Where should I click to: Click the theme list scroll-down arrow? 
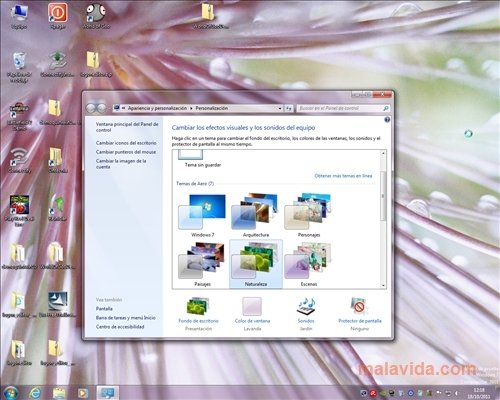[x=383, y=285]
